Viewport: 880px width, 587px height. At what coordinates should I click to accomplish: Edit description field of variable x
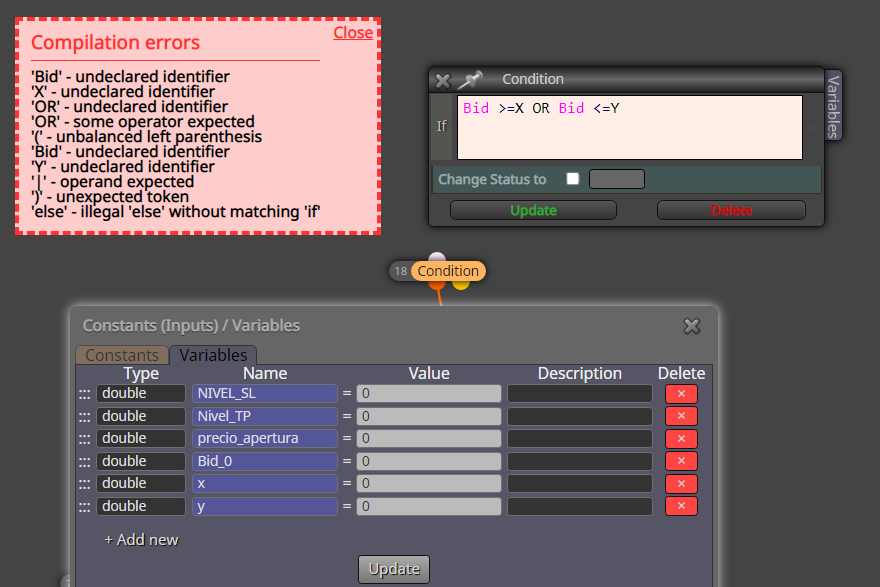pyautogui.click(x=580, y=483)
